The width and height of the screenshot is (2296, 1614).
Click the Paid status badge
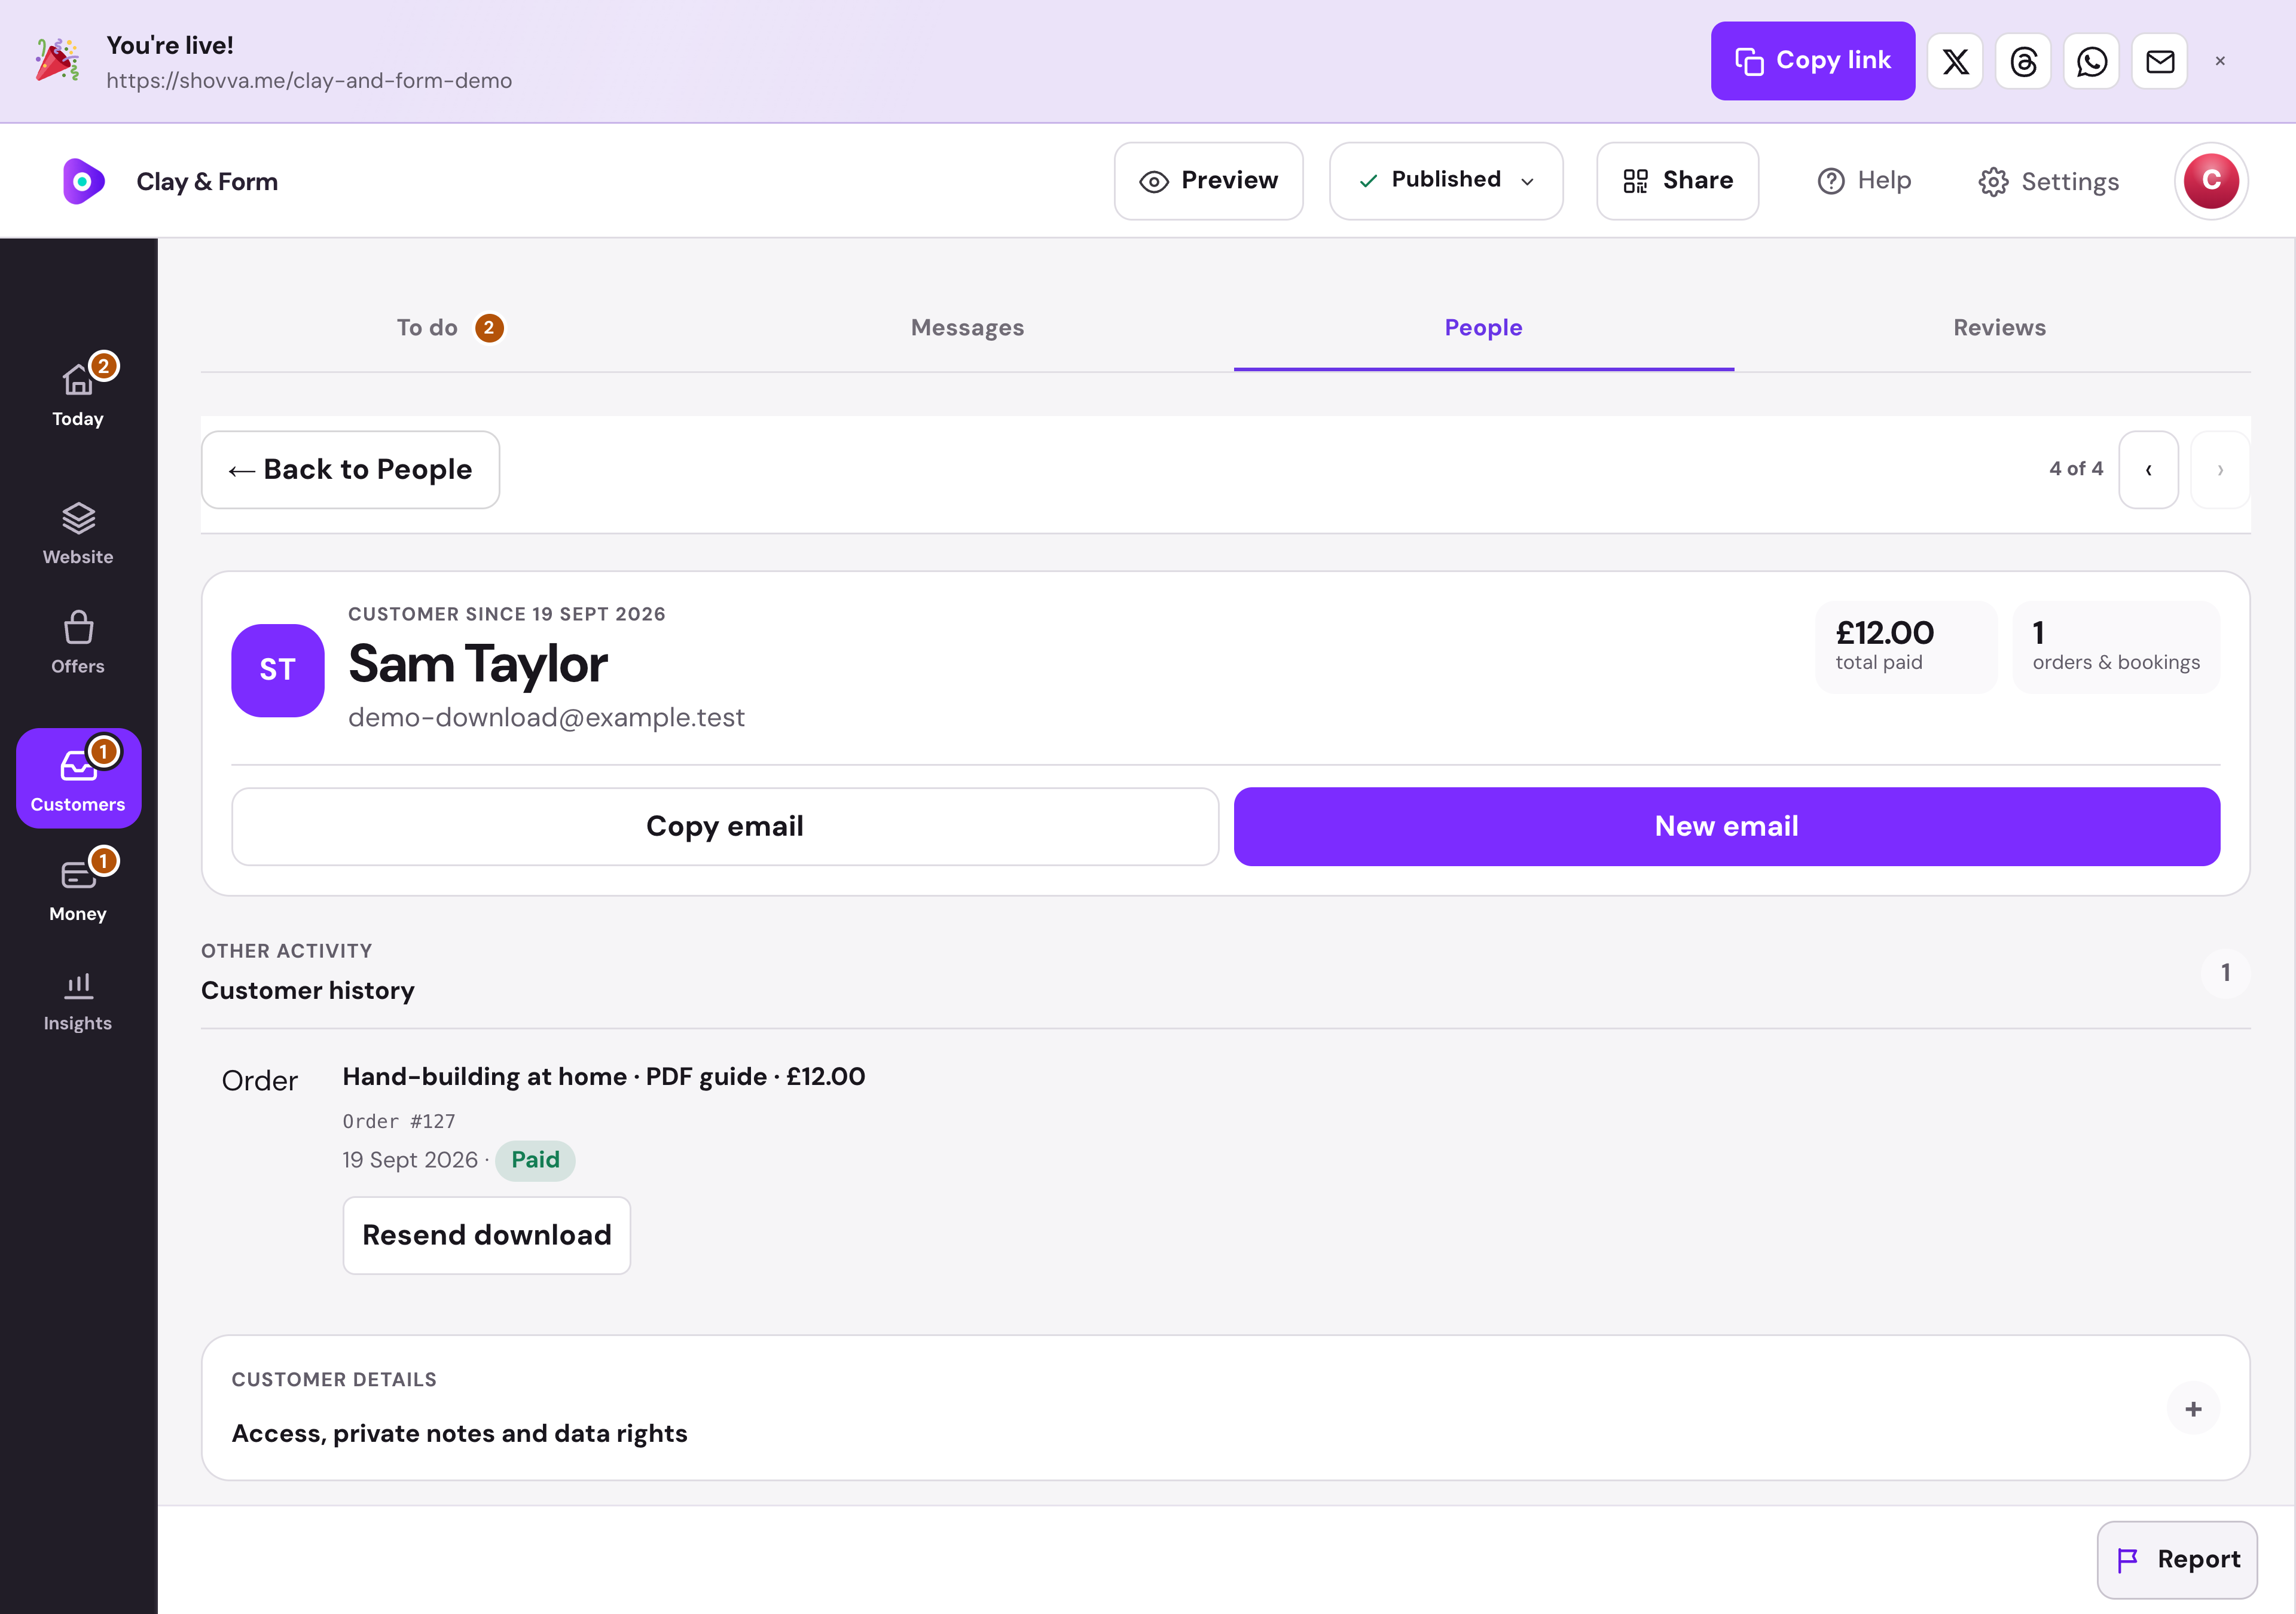click(x=535, y=1160)
